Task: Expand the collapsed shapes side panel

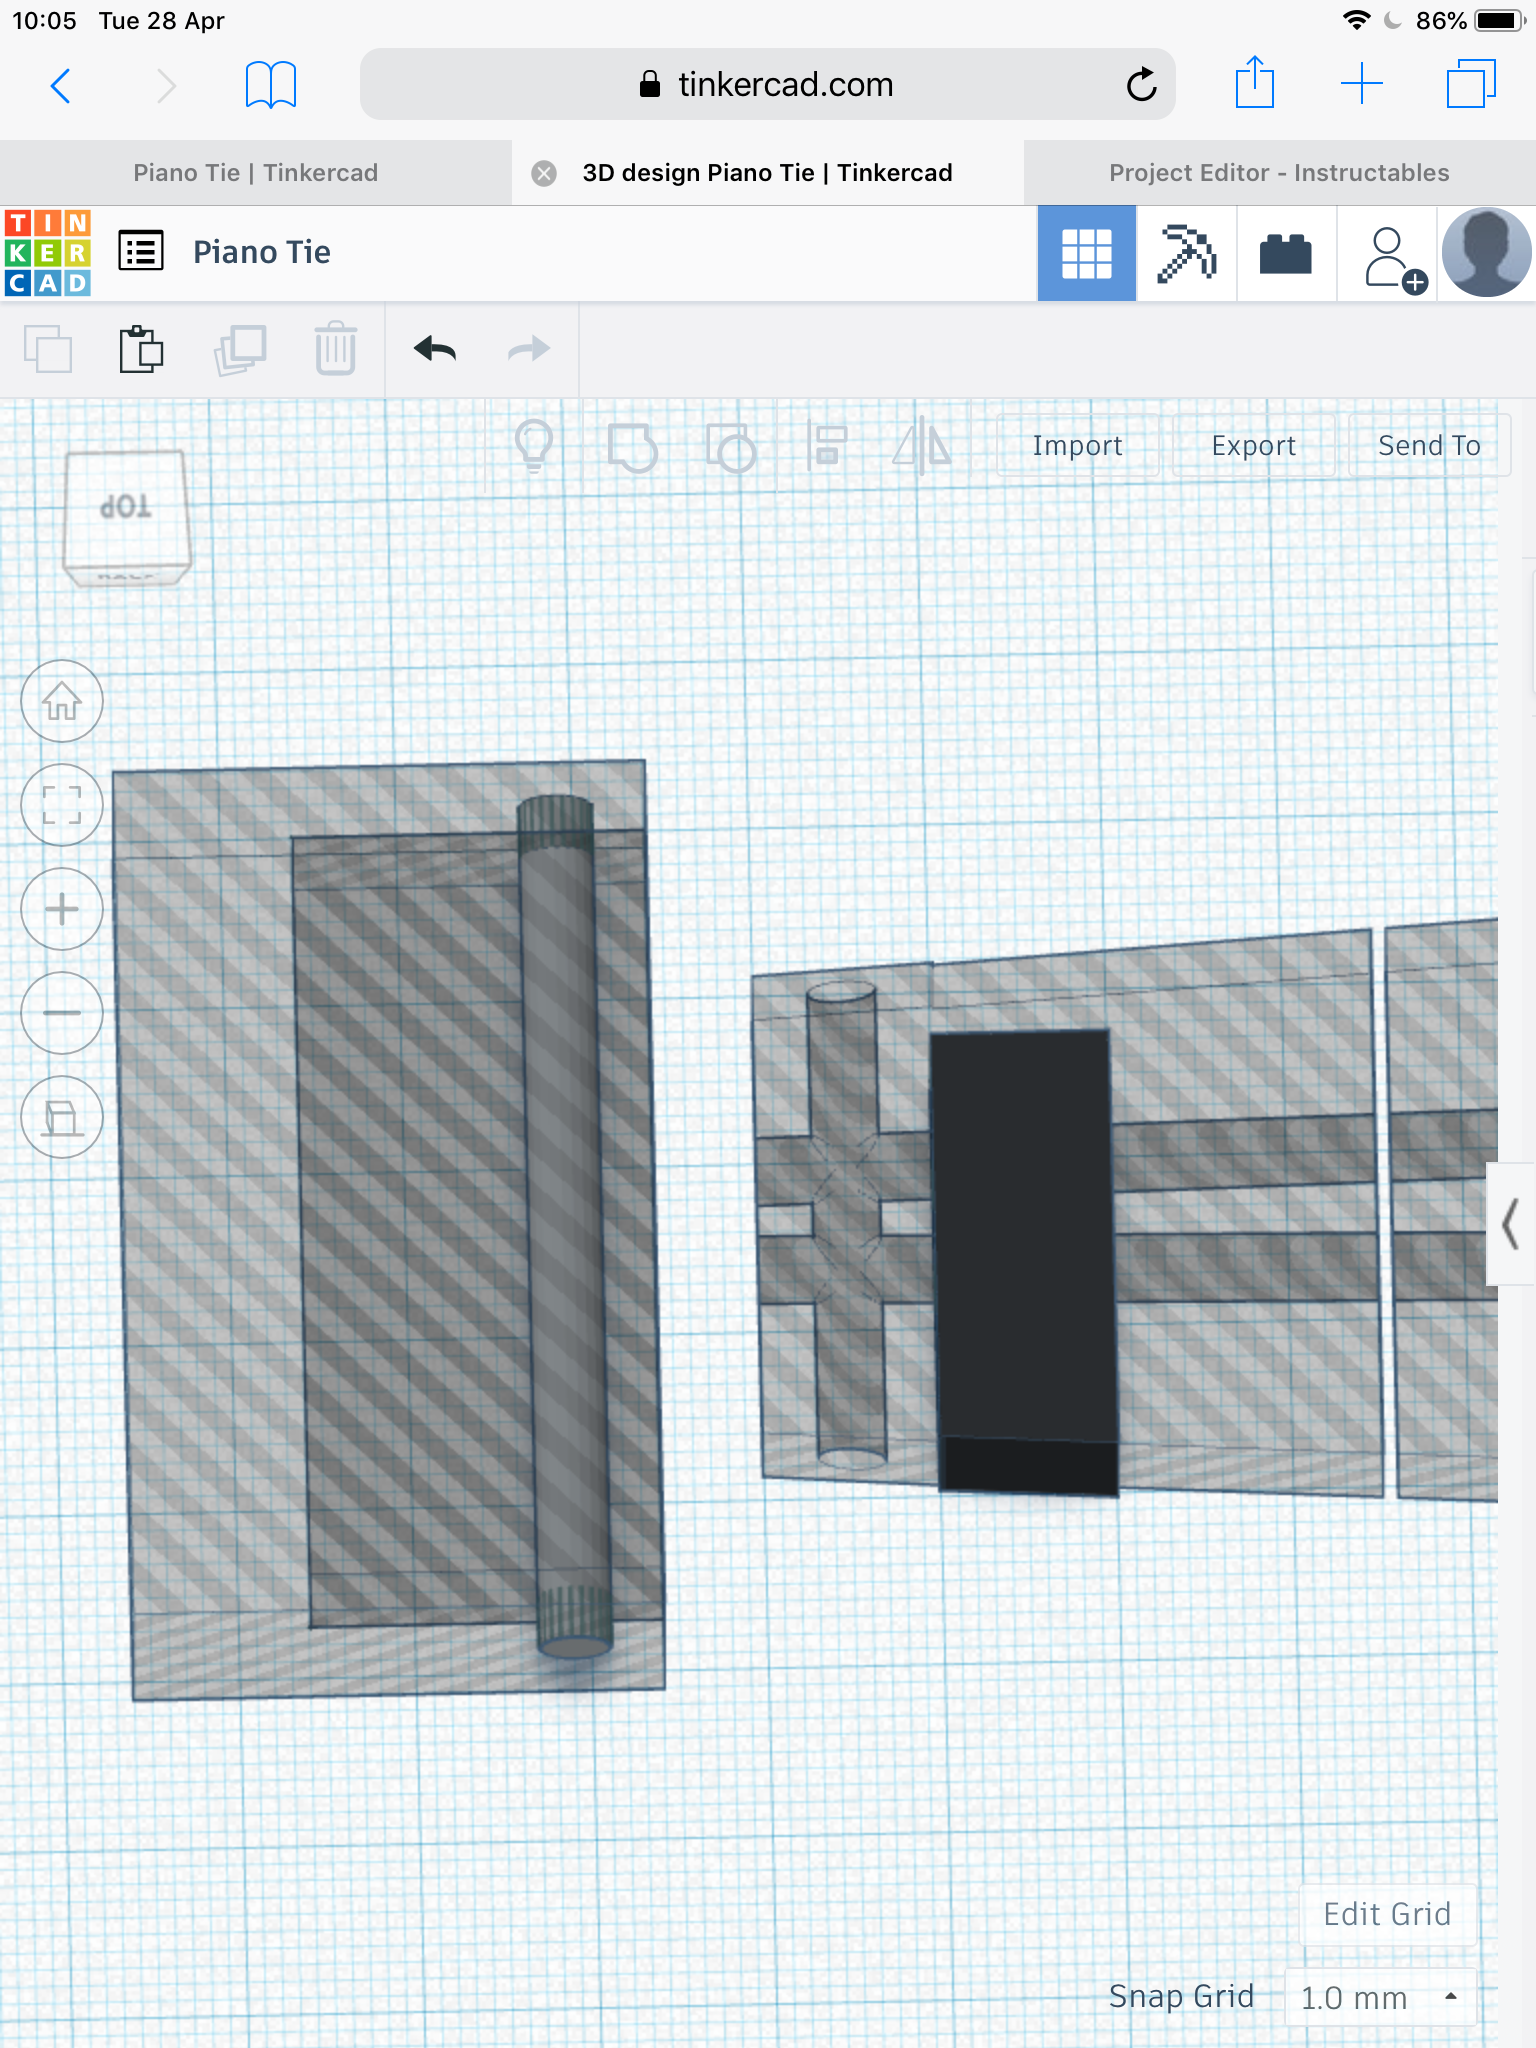Action: point(1511,1224)
